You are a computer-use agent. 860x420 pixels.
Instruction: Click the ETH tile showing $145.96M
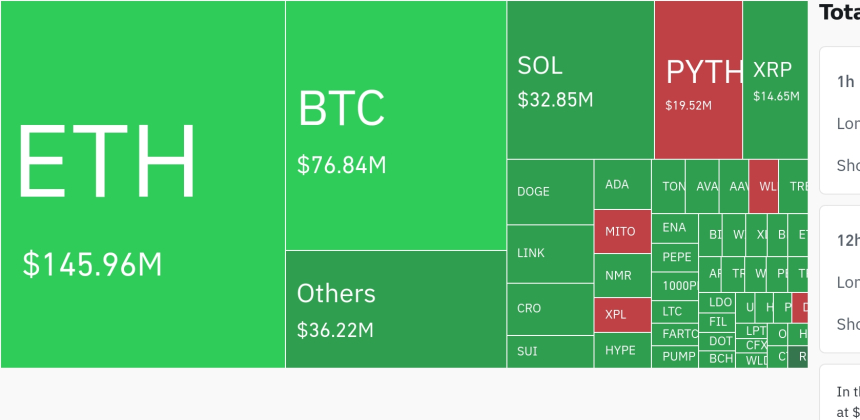click(142, 184)
